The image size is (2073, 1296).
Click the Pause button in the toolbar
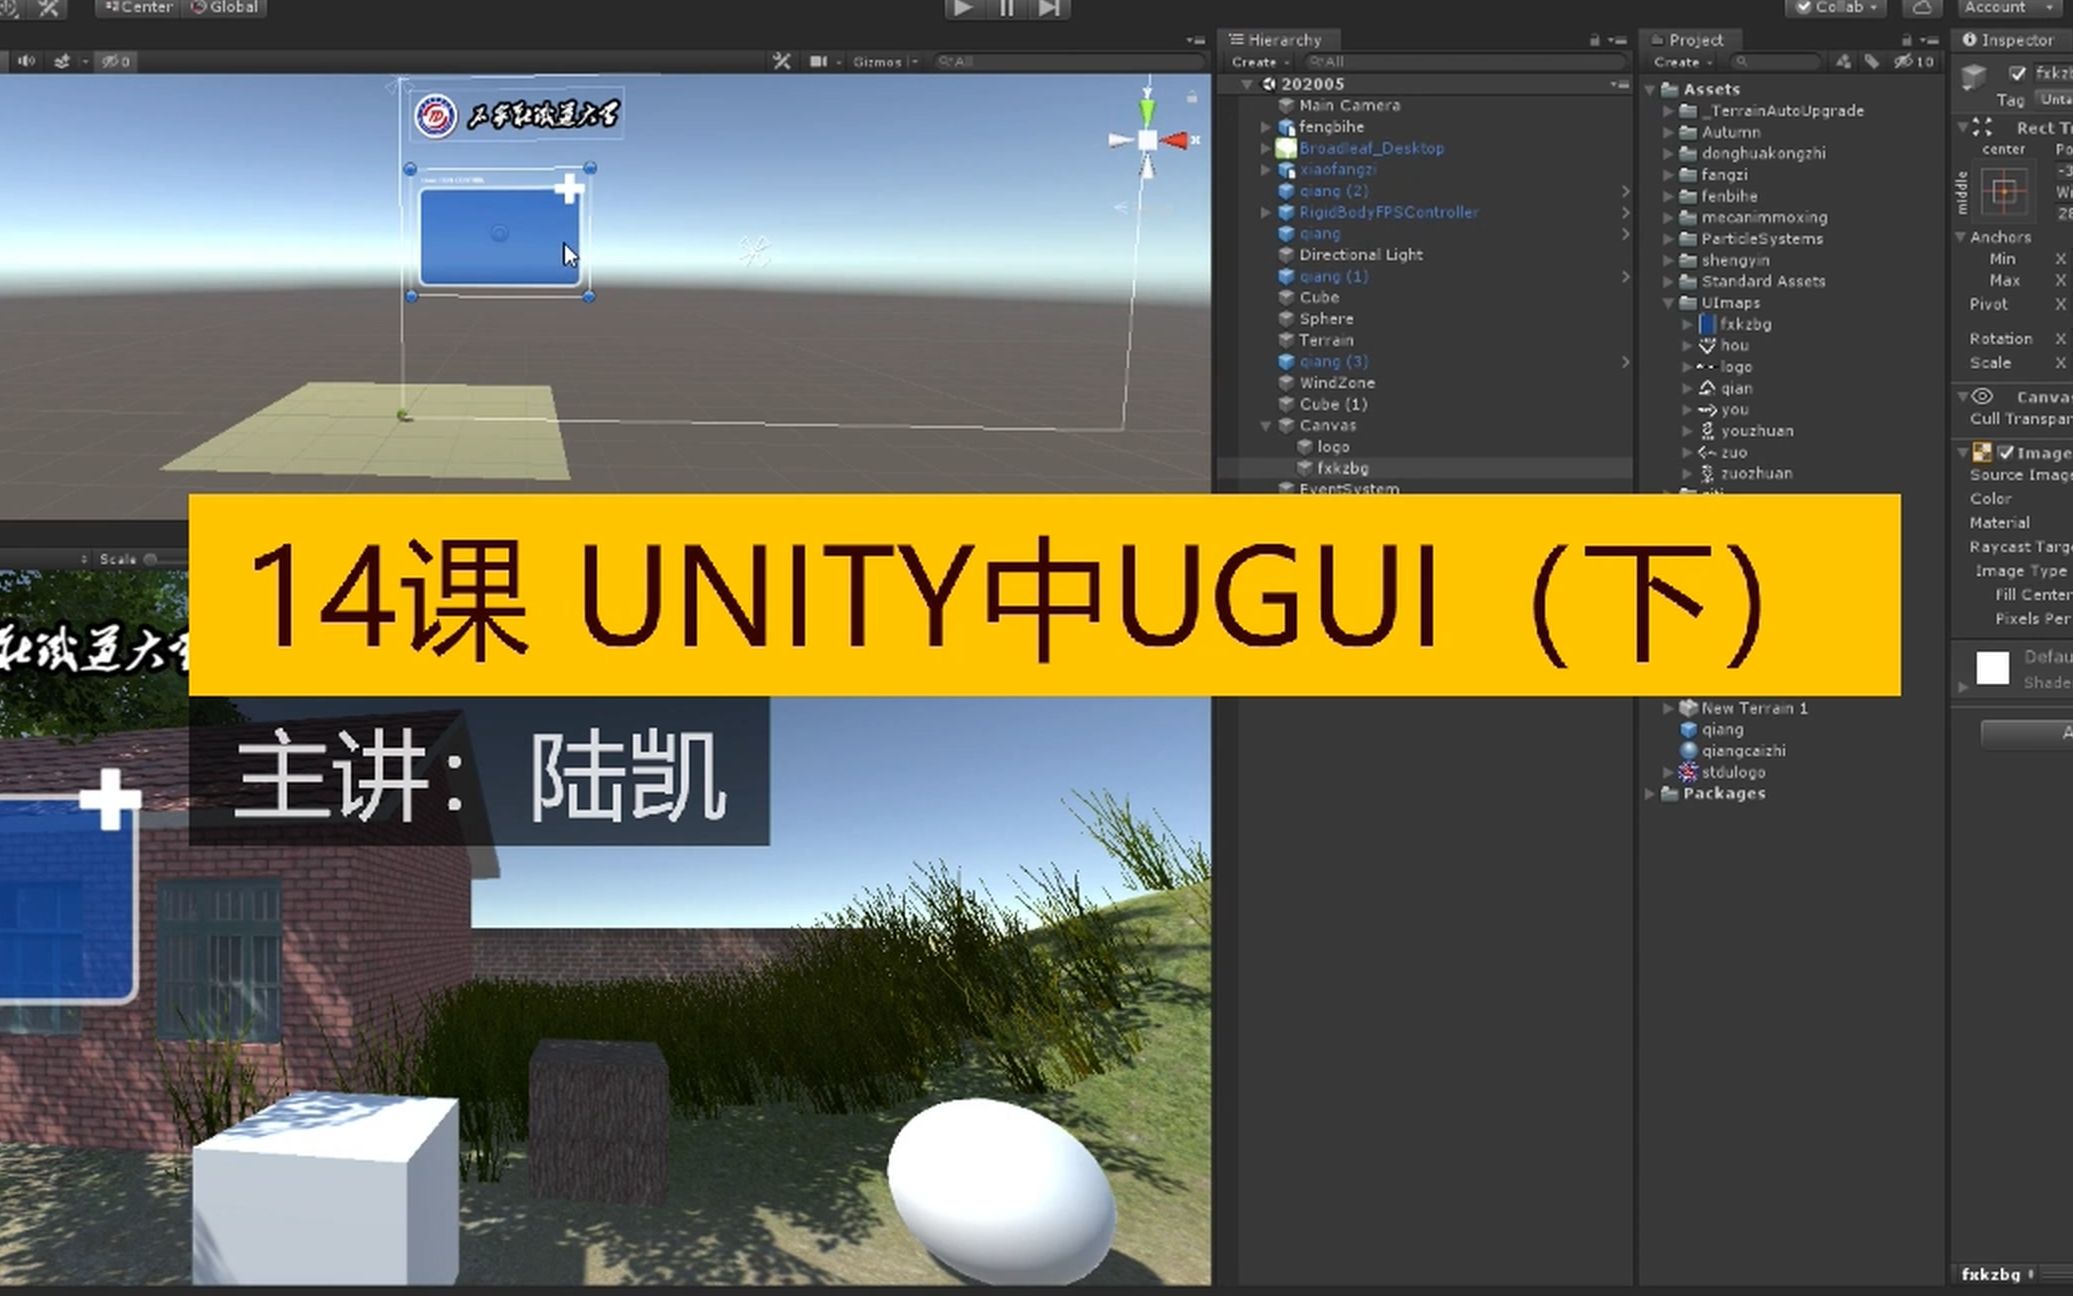click(1006, 8)
